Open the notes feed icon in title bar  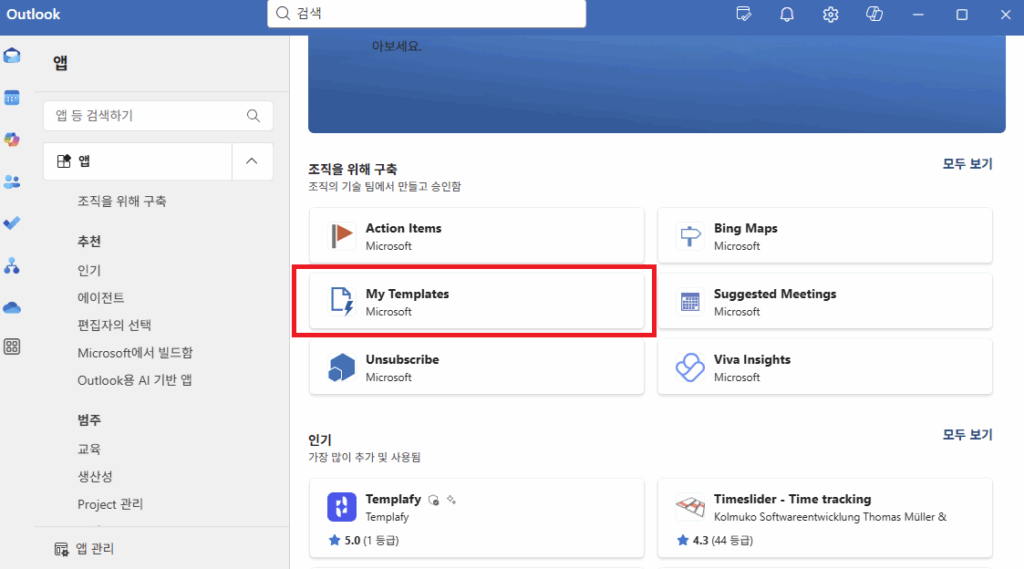point(743,14)
